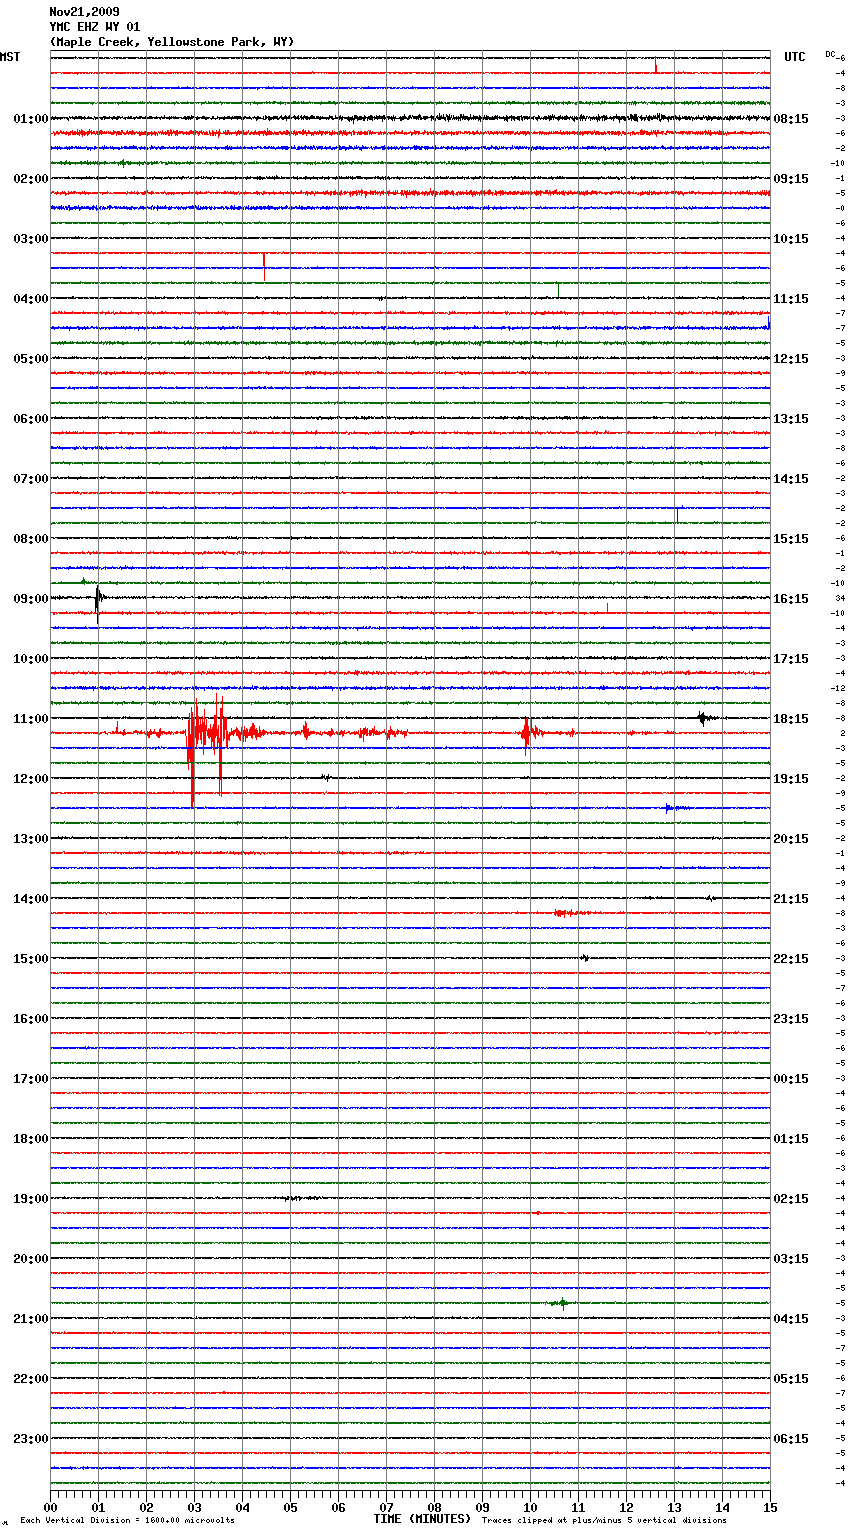This screenshot has width=850, height=1534.
Task: Select the 14:00 MST time label
Action: (31, 899)
